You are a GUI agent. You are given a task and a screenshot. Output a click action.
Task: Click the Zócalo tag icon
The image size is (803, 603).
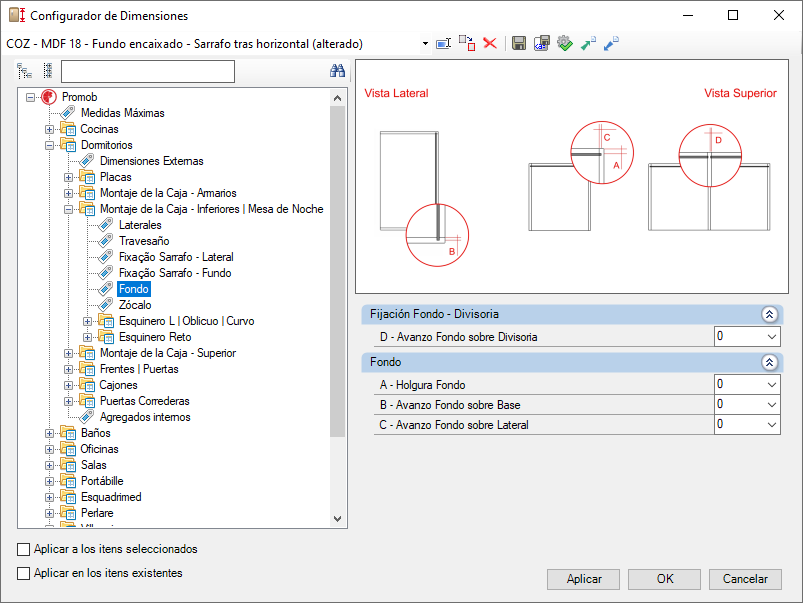click(105, 305)
